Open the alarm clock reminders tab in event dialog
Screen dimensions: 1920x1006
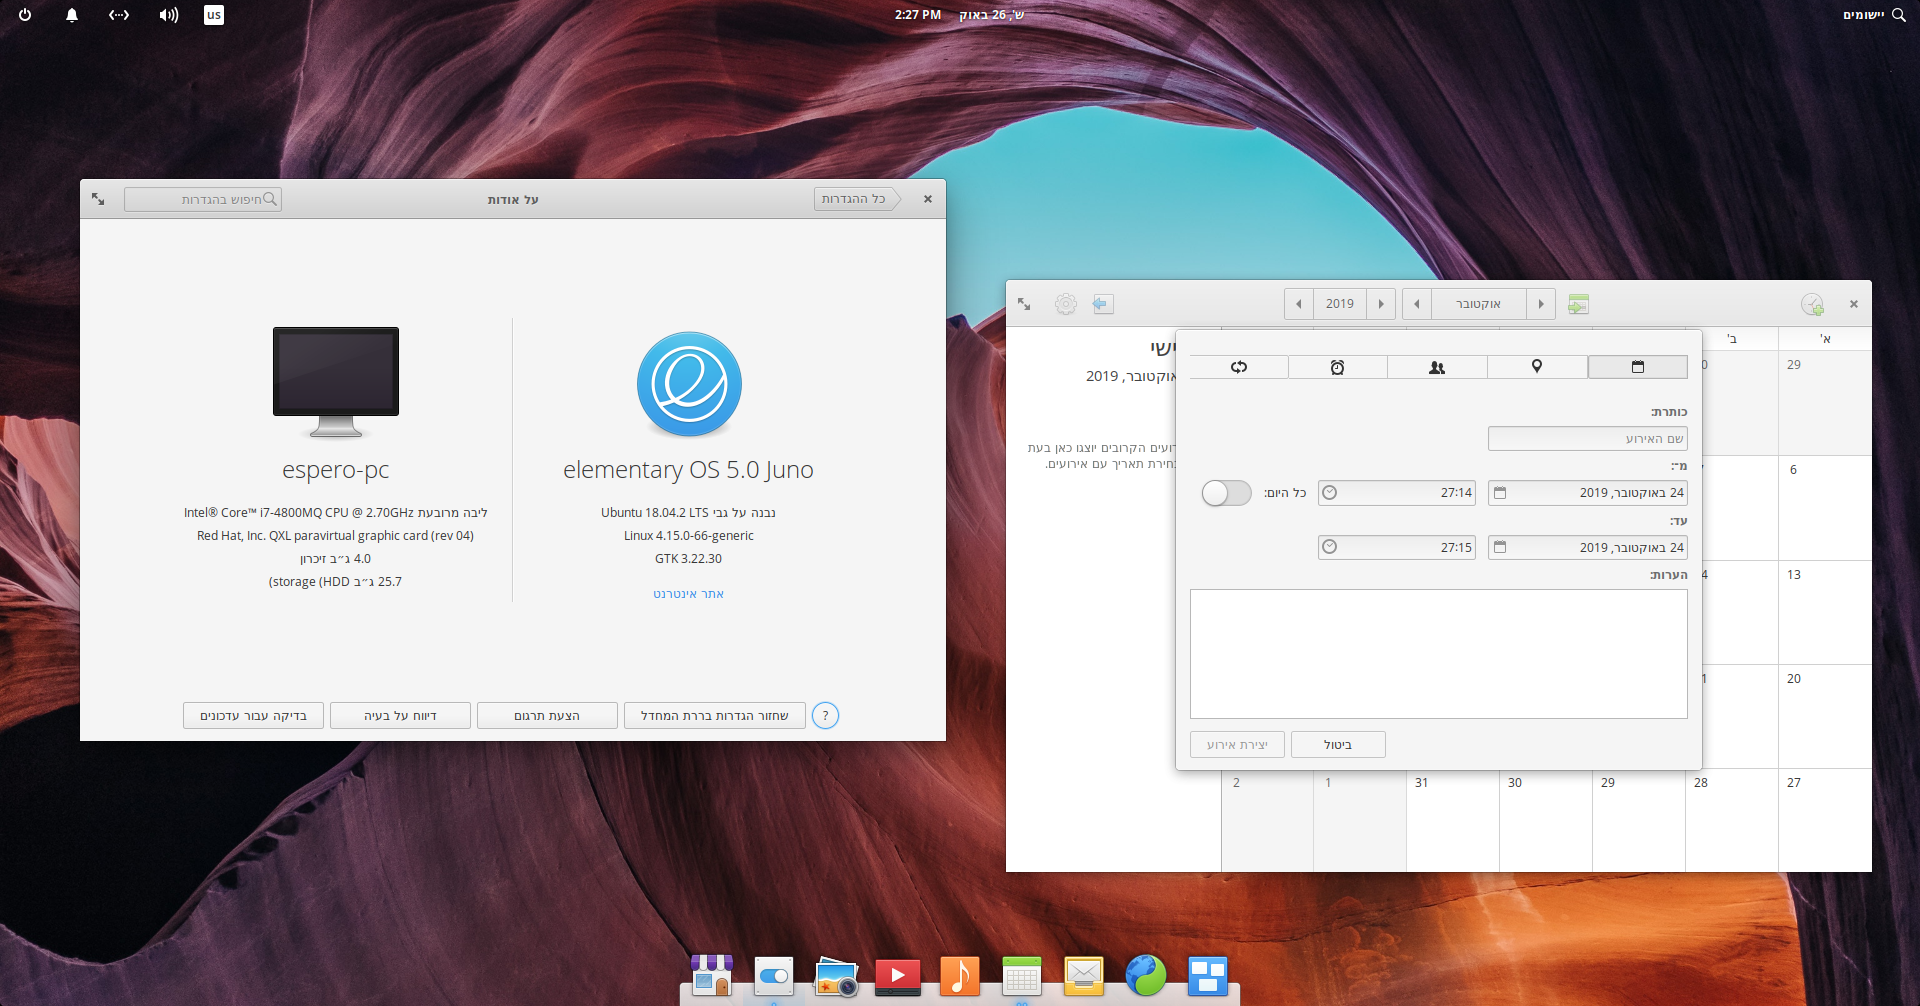click(1338, 367)
